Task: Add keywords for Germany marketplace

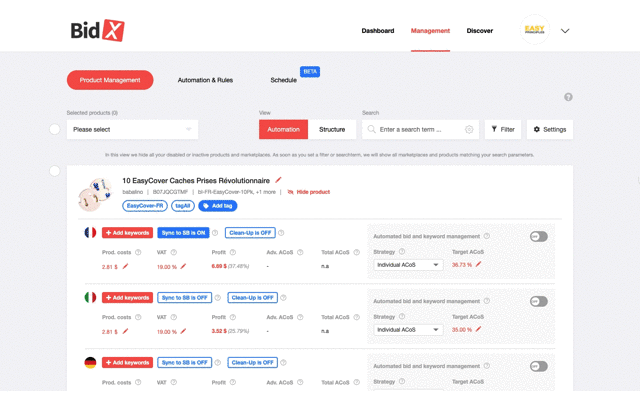Action: coord(127,362)
